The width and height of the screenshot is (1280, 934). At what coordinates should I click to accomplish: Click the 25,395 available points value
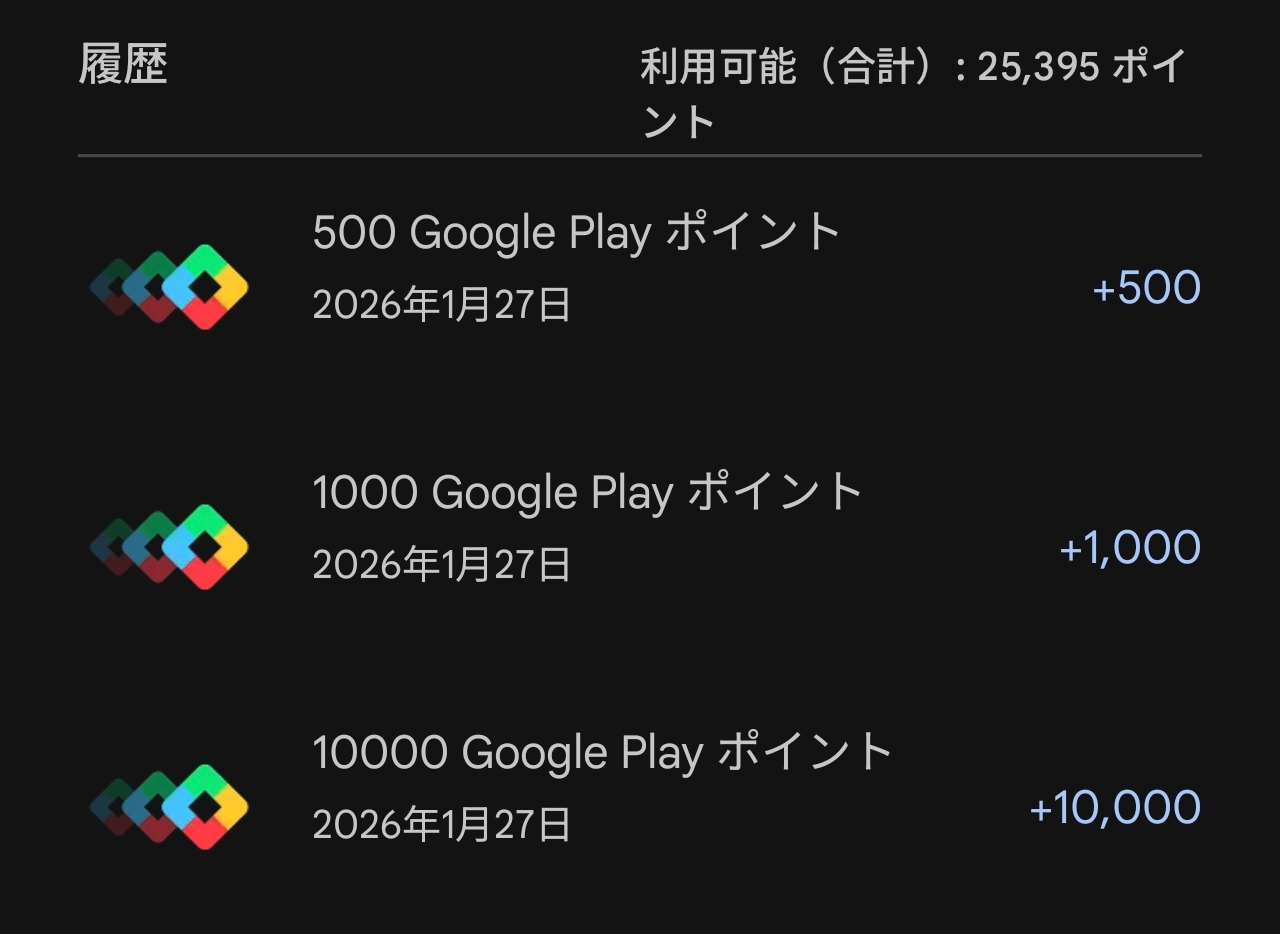click(1038, 68)
